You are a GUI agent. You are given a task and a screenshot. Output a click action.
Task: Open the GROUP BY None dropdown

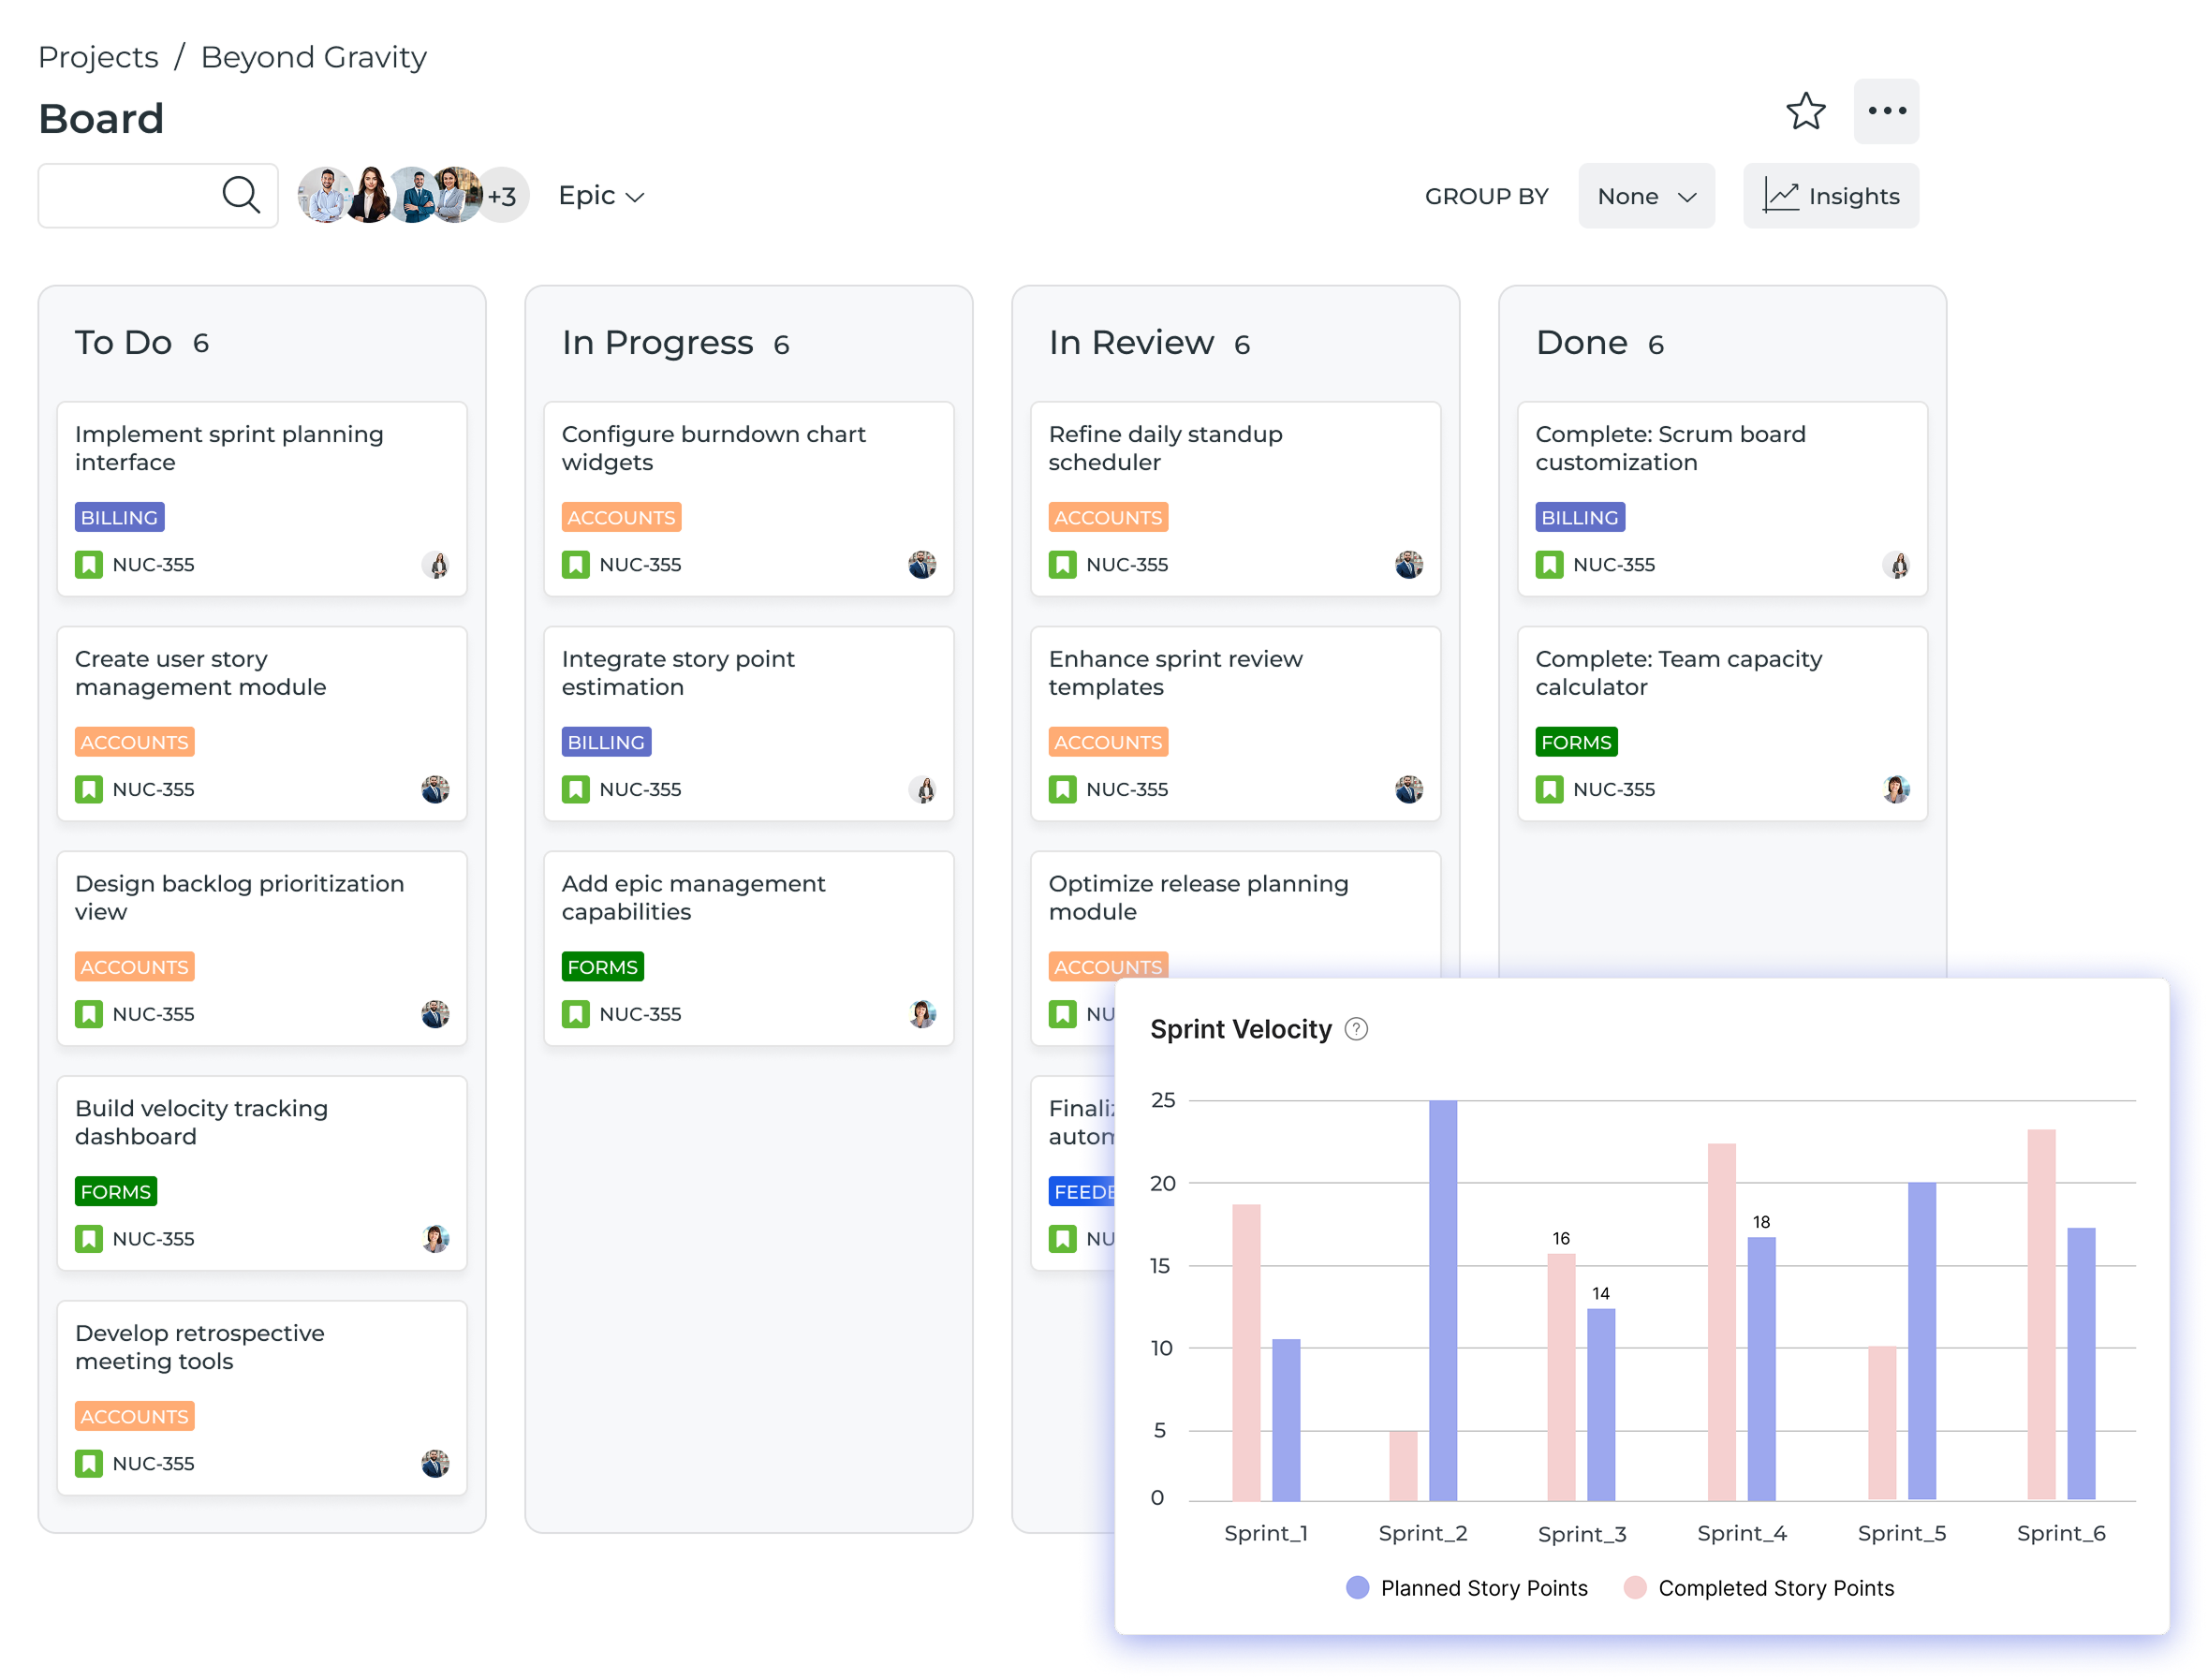(x=1646, y=196)
